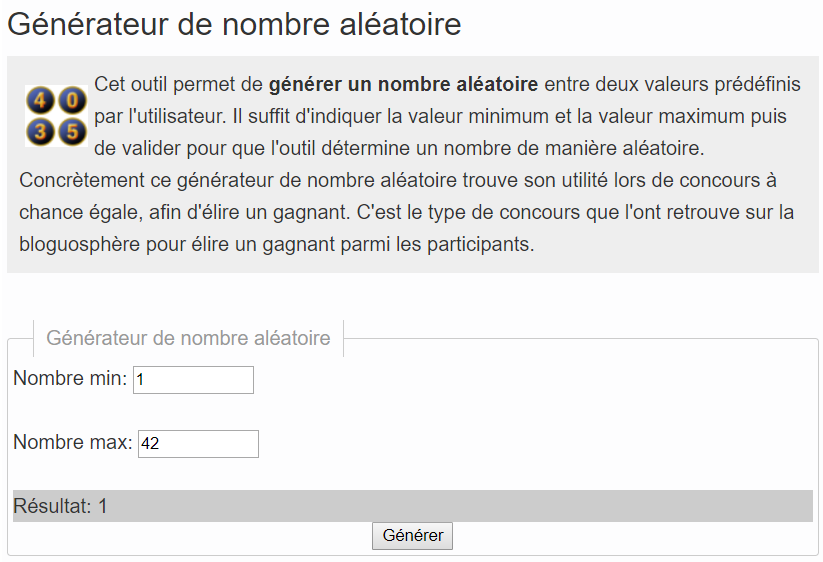This screenshot has height=562, width=823.
Task: Click the word bloguosphère in the description
Action: 80,245
